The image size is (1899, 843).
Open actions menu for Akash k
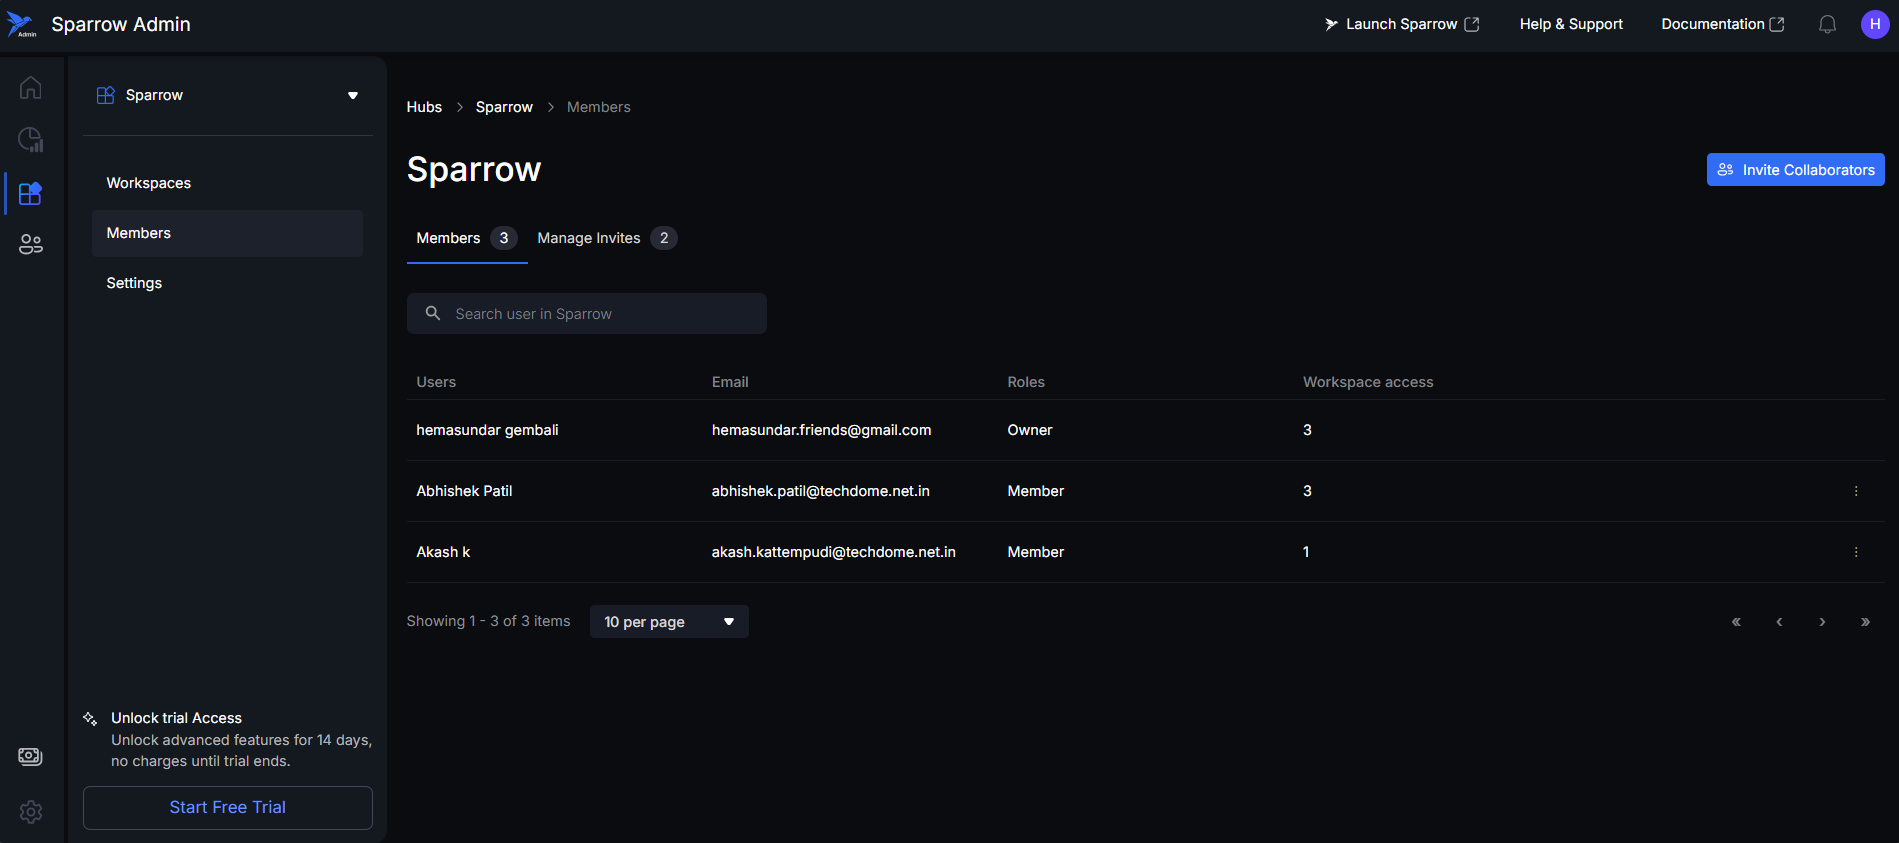pyautogui.click(x=1856, y=552)
